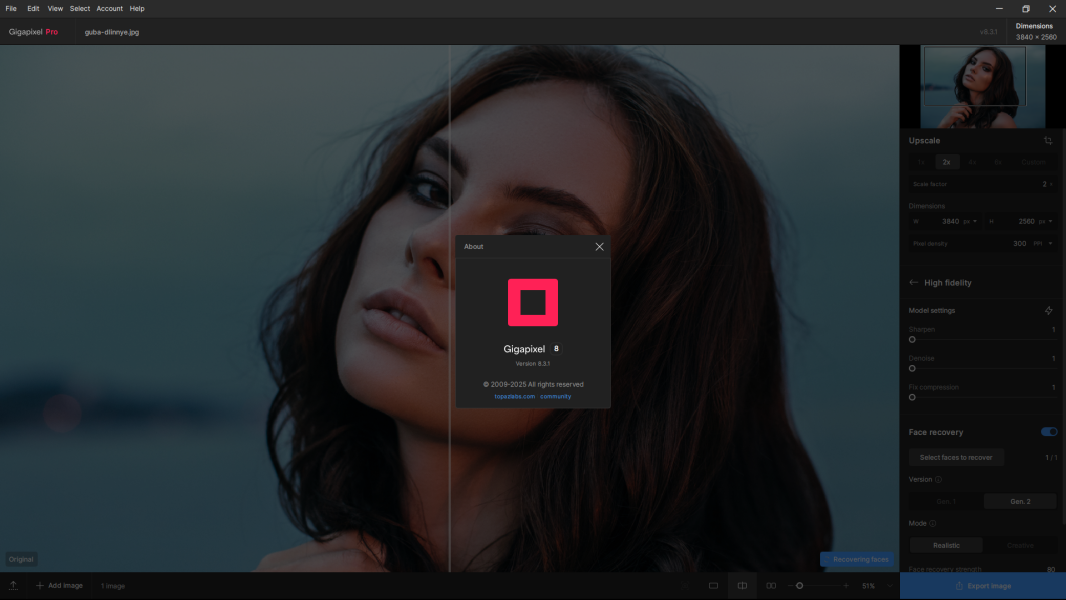Open the Edit menu
The height and width of the screenshot is (600, 1066).
(x=33, y=9)
